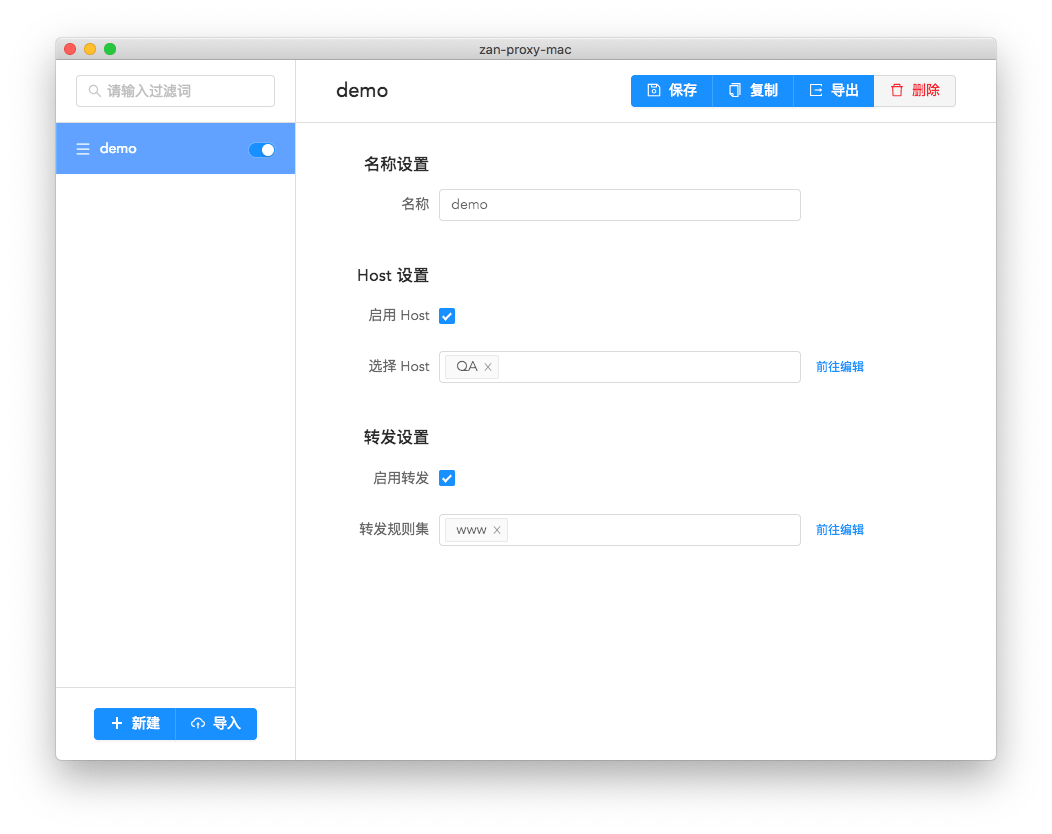Click the export (导出) icon
Viewport: 1052px width, 834px height.
[816, 91]
